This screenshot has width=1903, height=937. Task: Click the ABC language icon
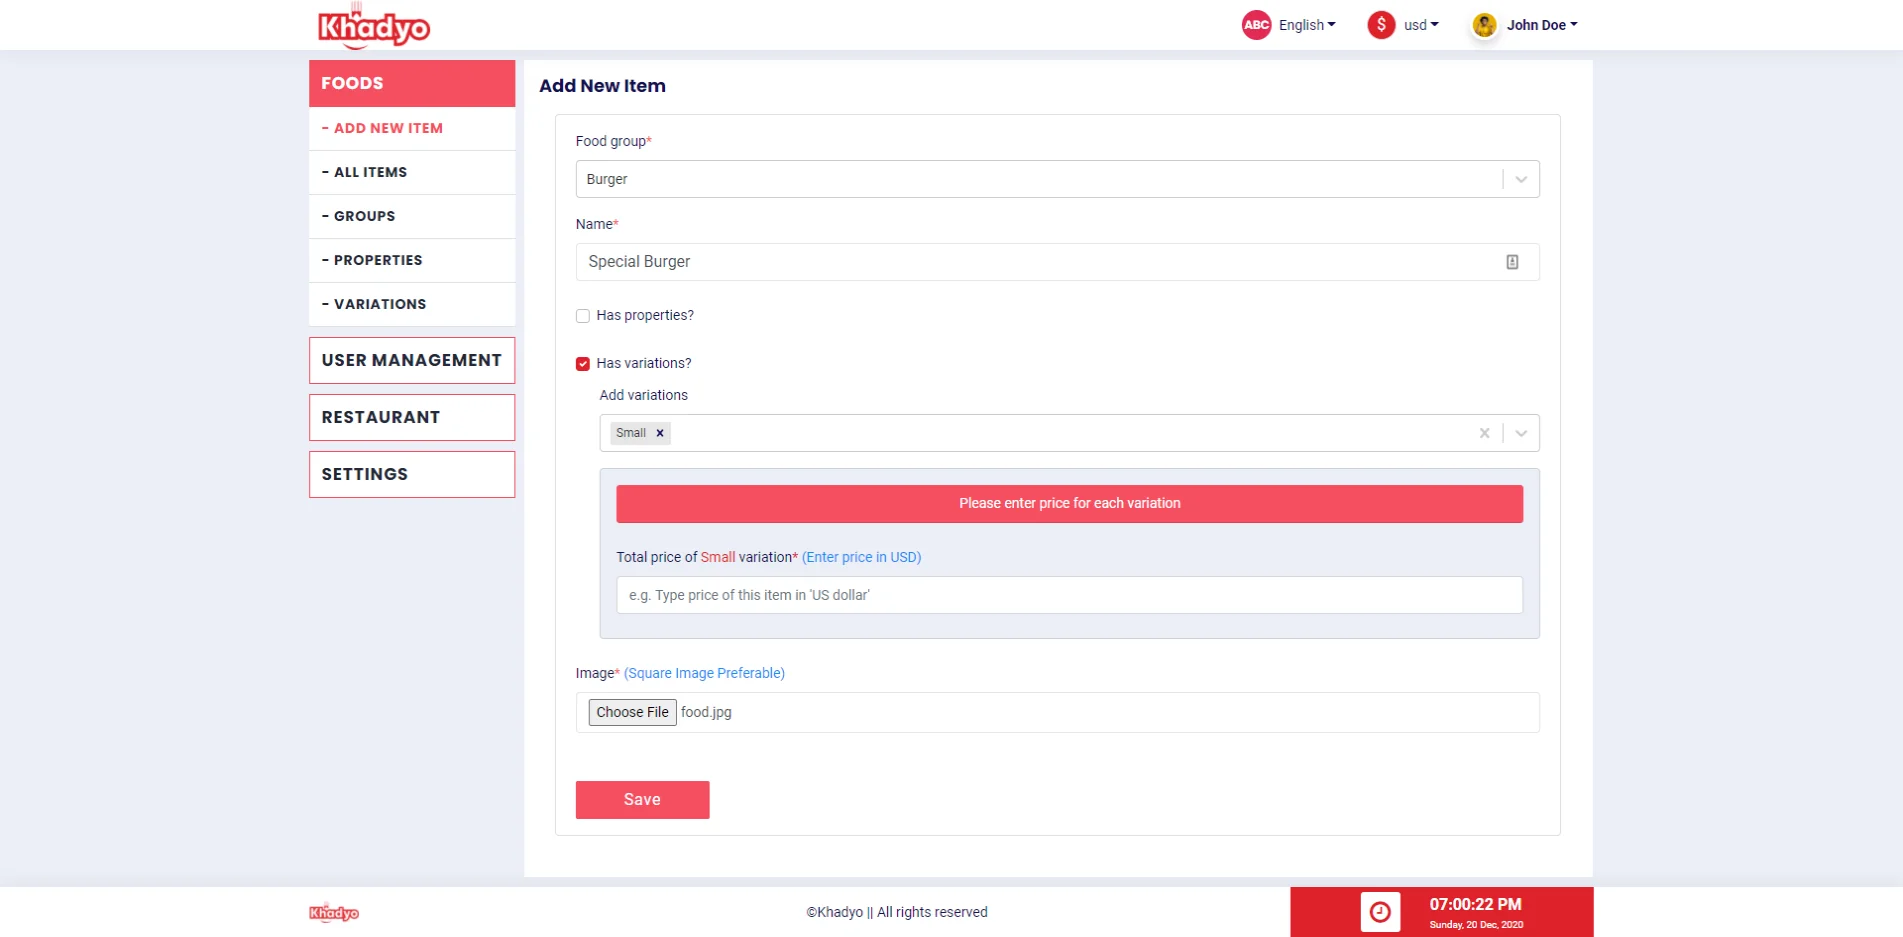(x=1256, y=25)
